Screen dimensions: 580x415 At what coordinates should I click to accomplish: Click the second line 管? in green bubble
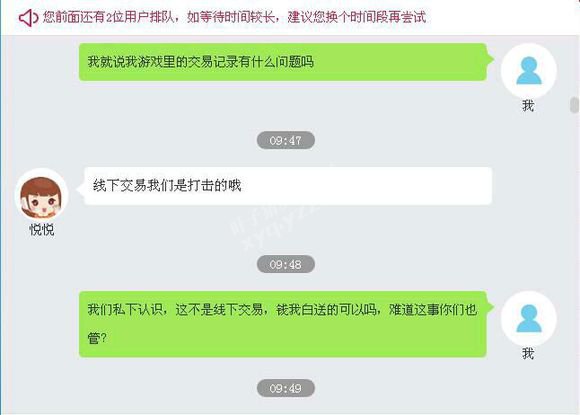click(97, 338)
